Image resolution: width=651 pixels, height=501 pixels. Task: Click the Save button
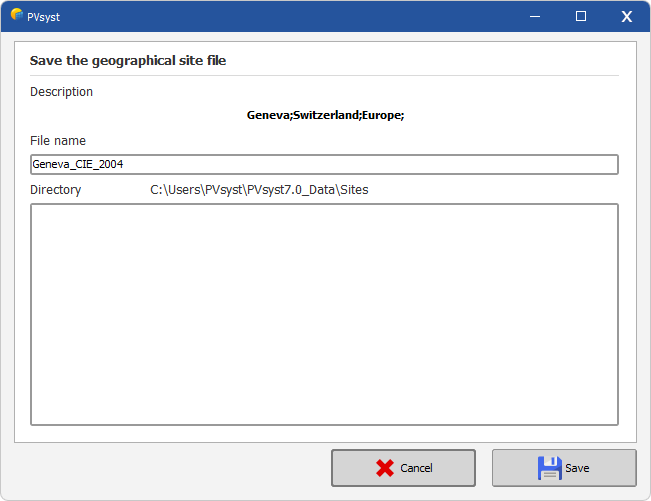click(x=564, y=468)
